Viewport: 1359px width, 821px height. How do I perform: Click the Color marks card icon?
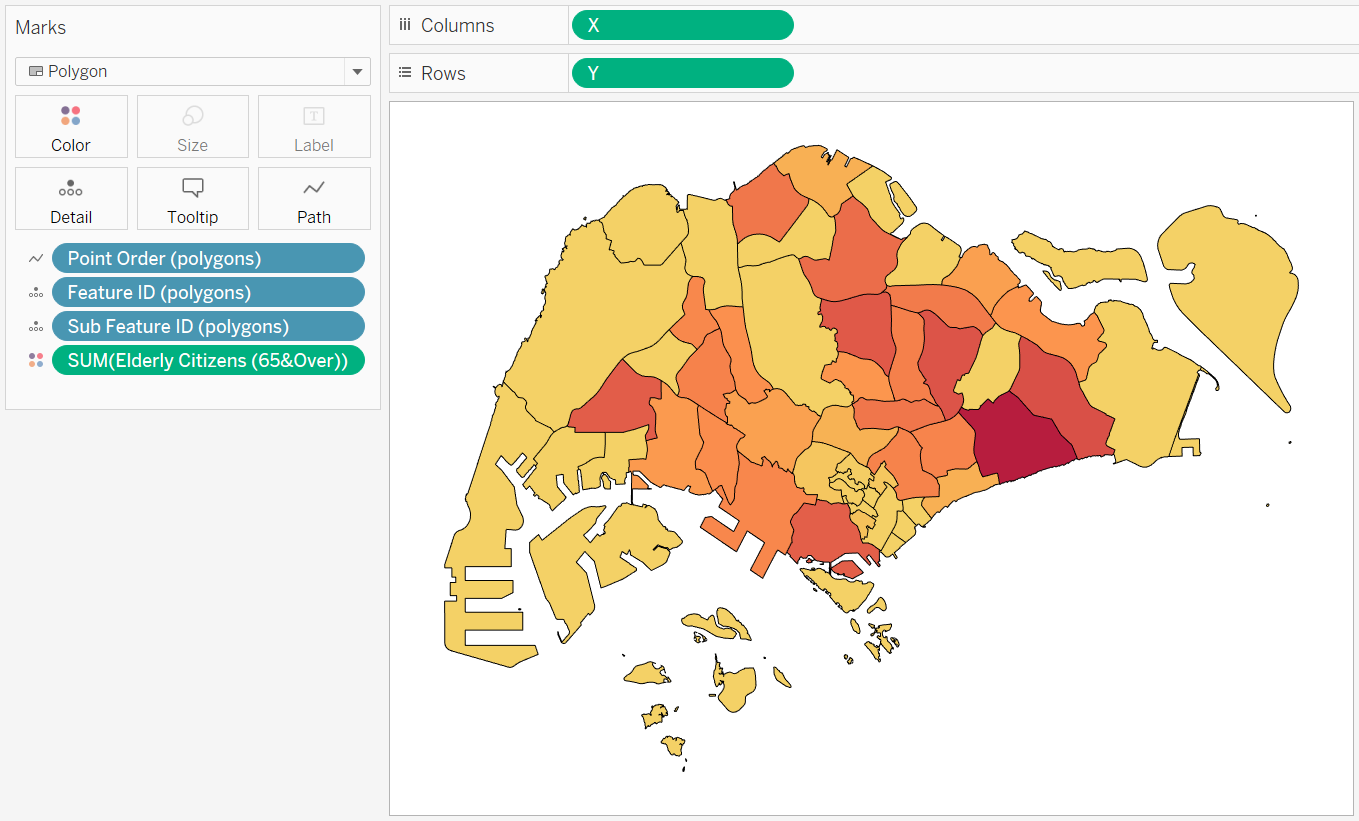pos(71,116)
